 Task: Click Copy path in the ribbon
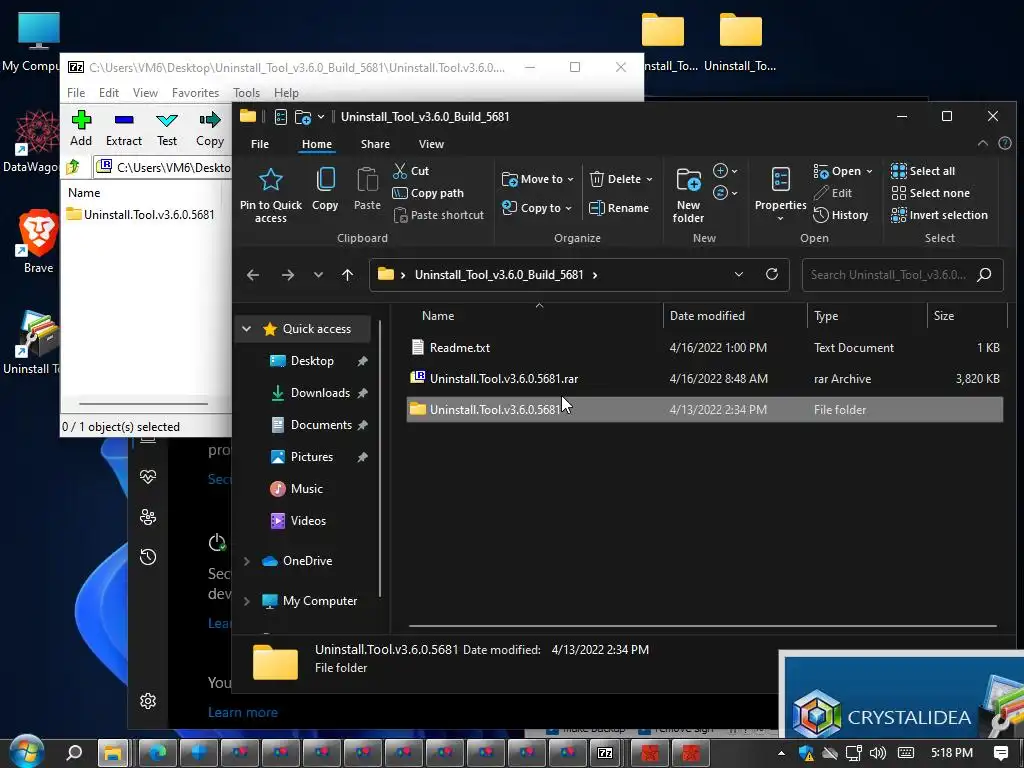coord(428,193)
